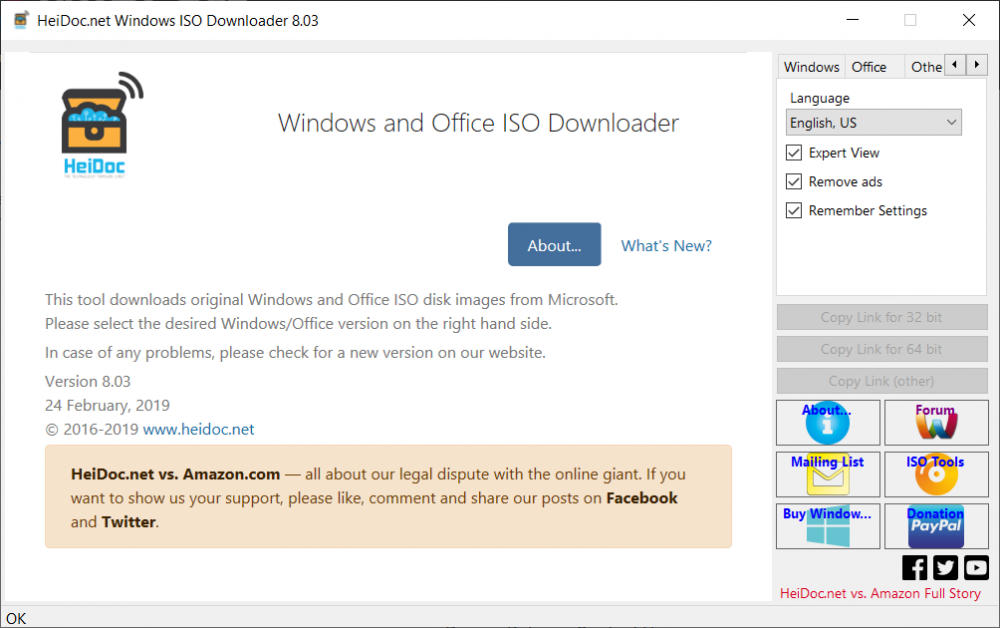This screenshot has height=628, width=1000.
Task: Uncheck the Expert View checkbox
Action: (794, 153)
